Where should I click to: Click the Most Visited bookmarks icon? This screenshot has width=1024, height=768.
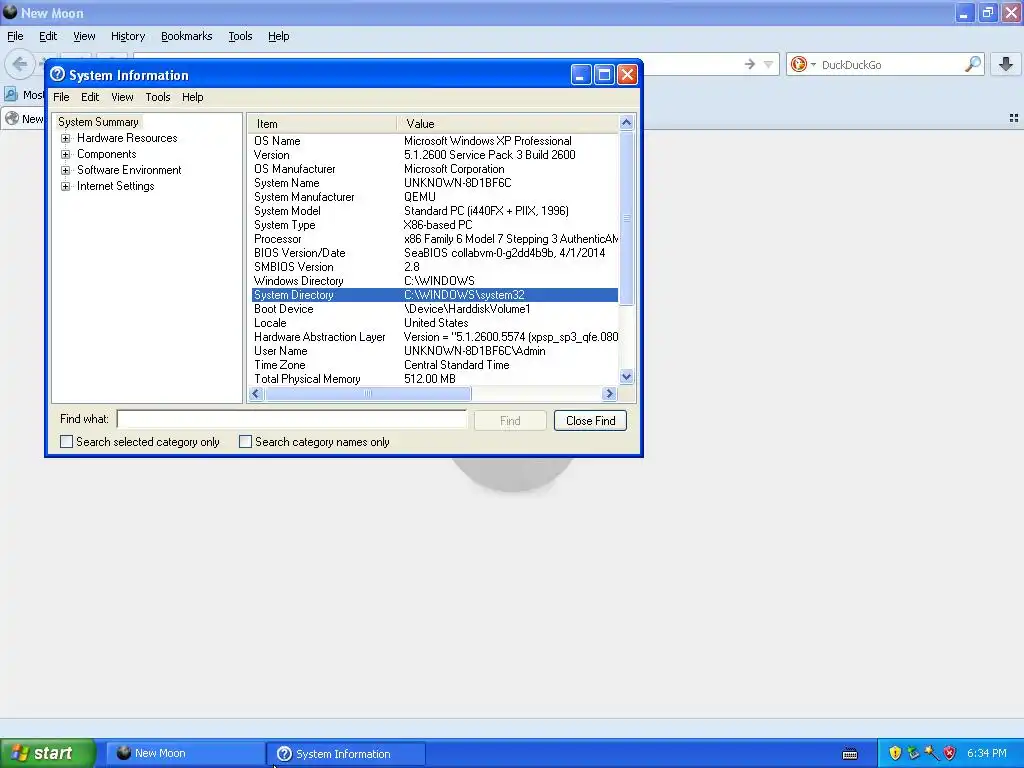coord(11,95)
